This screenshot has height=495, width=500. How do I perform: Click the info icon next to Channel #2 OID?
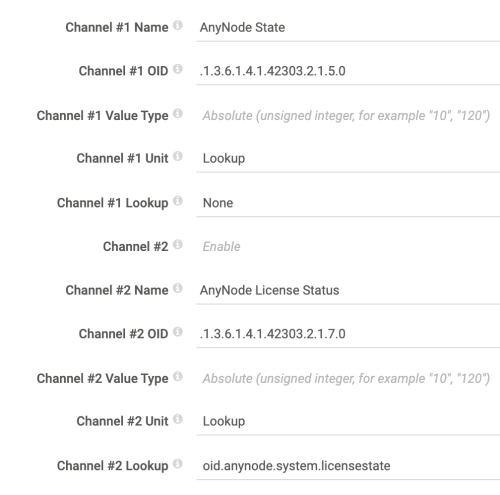(x=178, y=332)
